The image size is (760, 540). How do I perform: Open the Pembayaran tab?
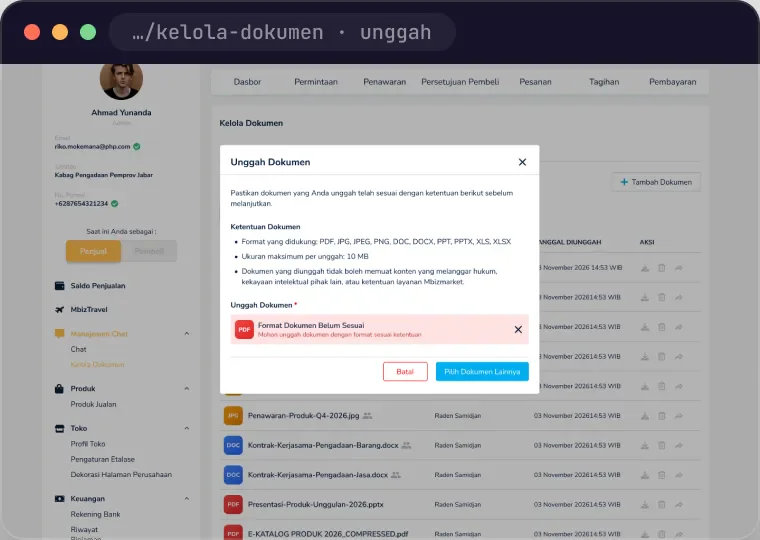click(x=673, y=82)
